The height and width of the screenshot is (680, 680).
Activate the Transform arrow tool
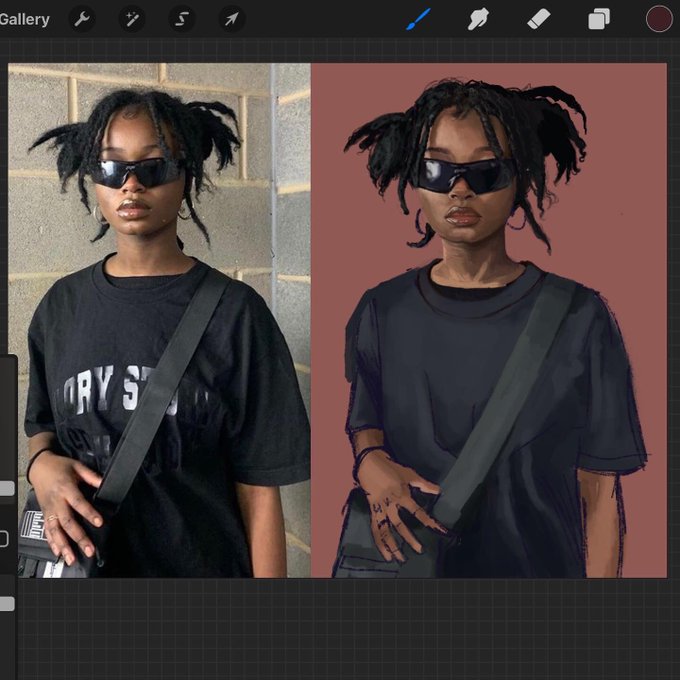click(232, 19)
